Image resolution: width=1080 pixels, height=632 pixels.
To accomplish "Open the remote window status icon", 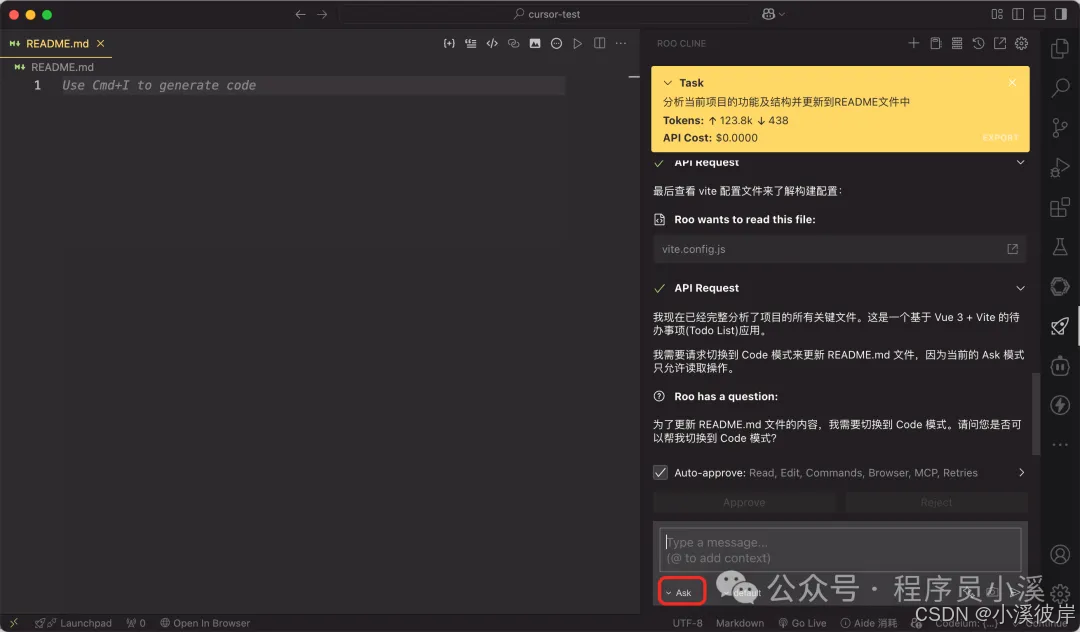I will (x=14, y=622).
